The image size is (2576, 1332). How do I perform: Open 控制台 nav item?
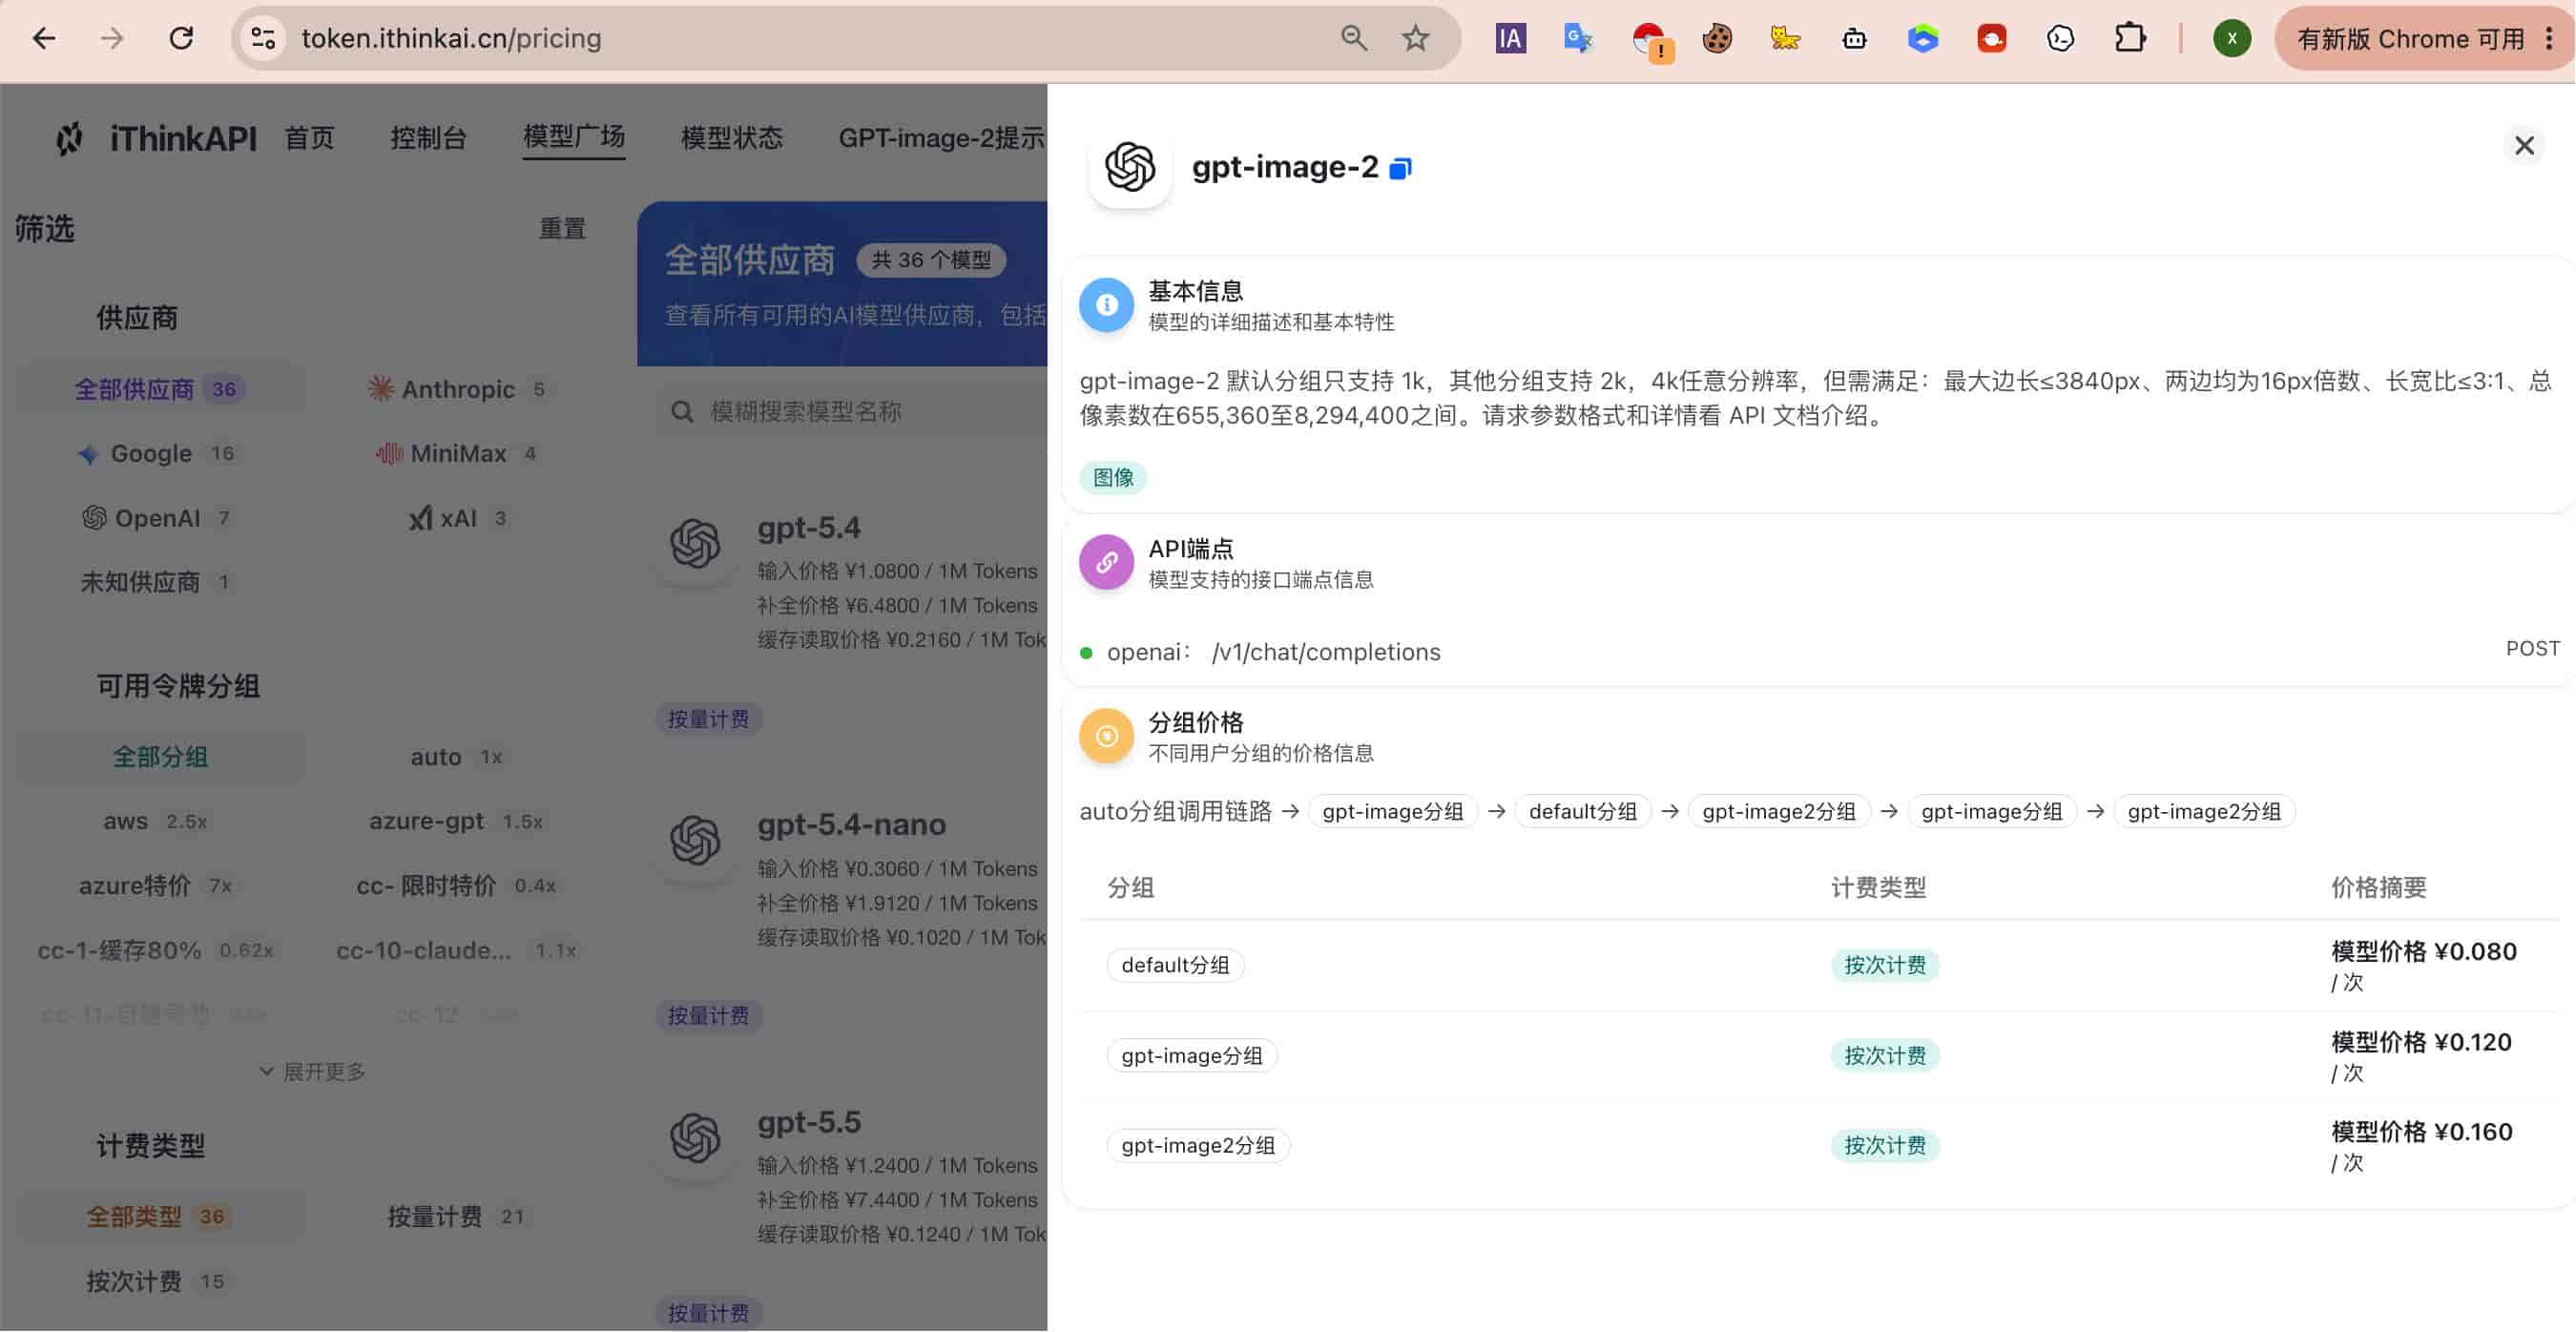click(x=429, y=137)
